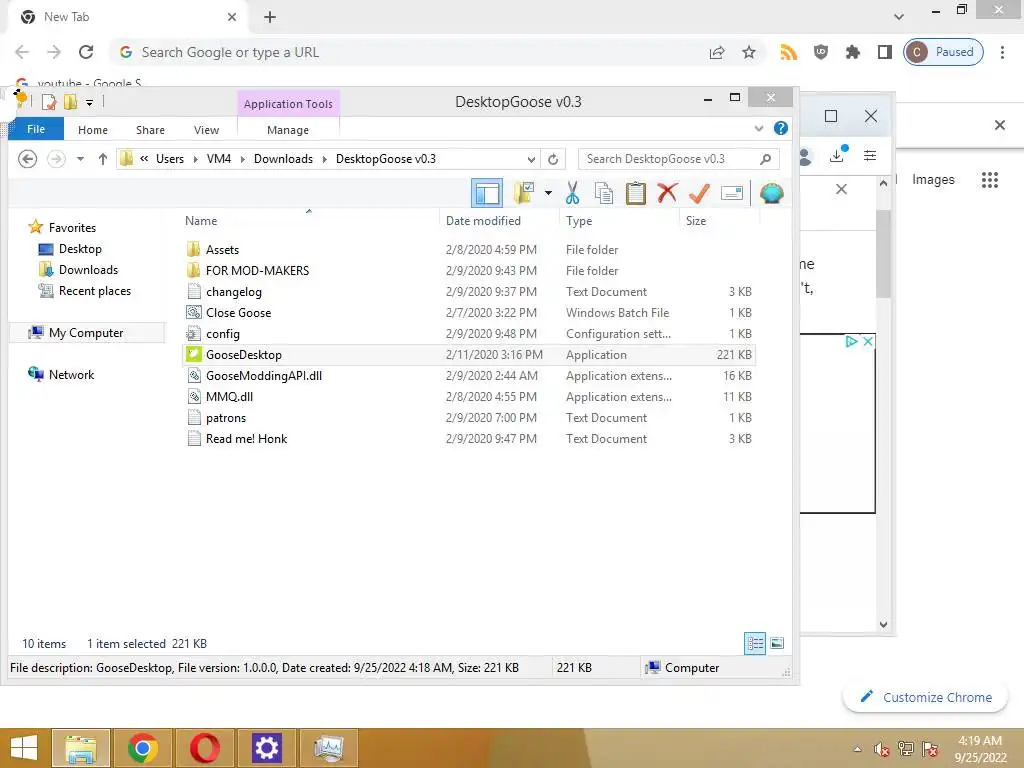Click Downloads in the address breadcrumb
This screenshot has height=768, width=1024.
(283, 159)
